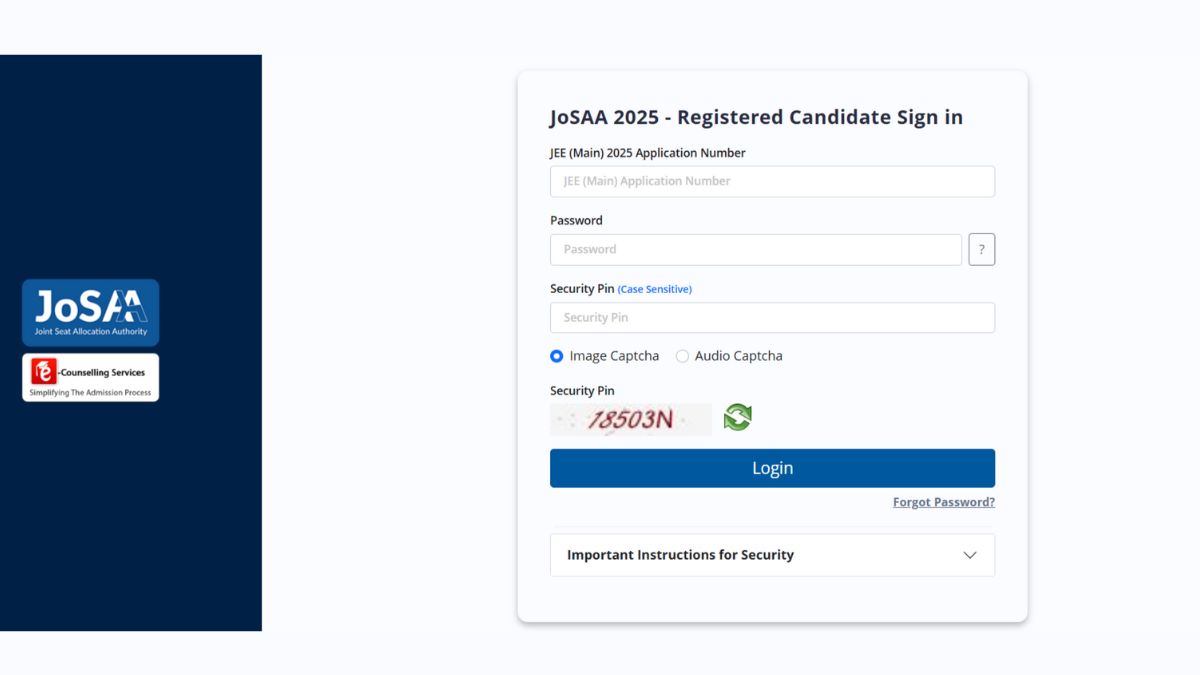Select the Image Captcha radio option
The width and height of the screenshot is (1200, 675).
tap(557, 356)
